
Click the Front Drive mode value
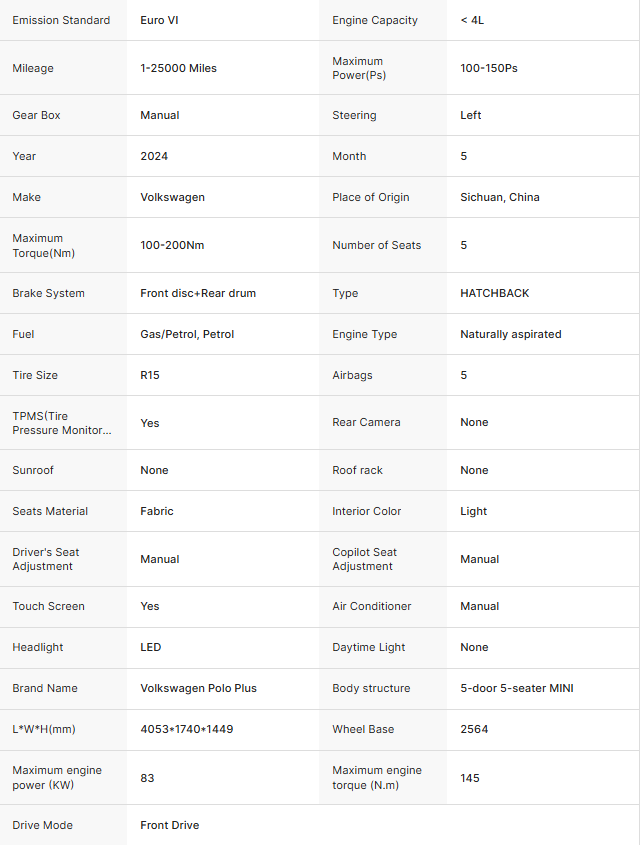pyautogui.click(x=169, y=825)
